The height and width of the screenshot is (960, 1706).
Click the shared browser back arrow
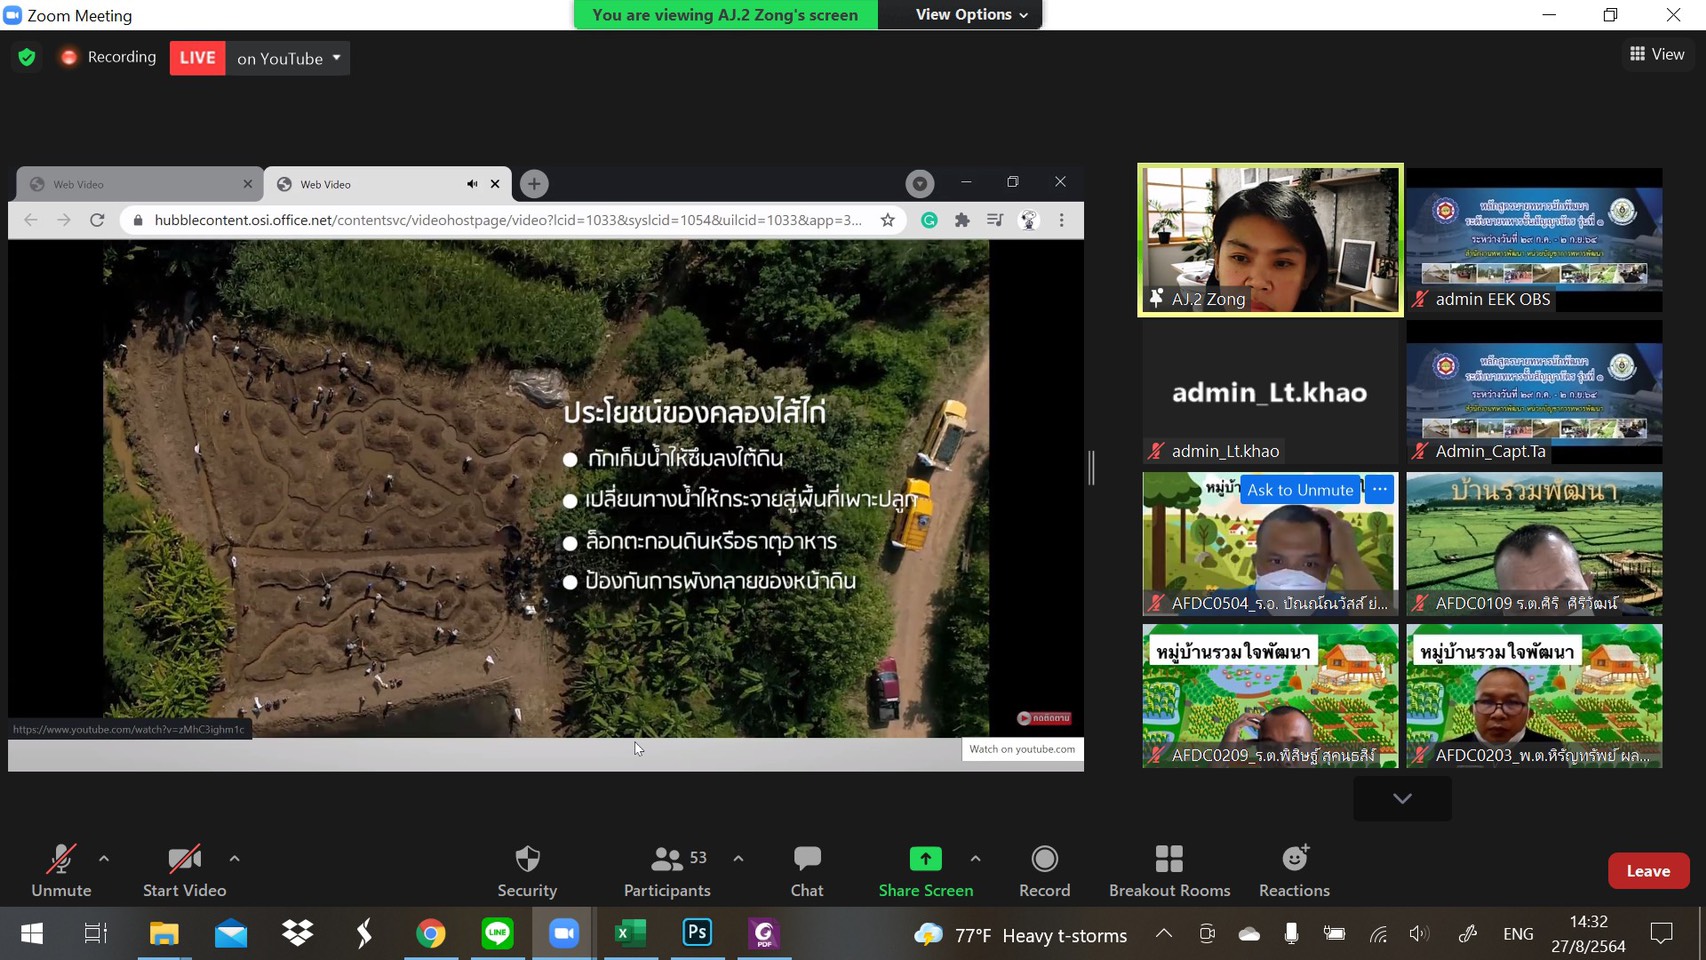(x=31, y=220)
